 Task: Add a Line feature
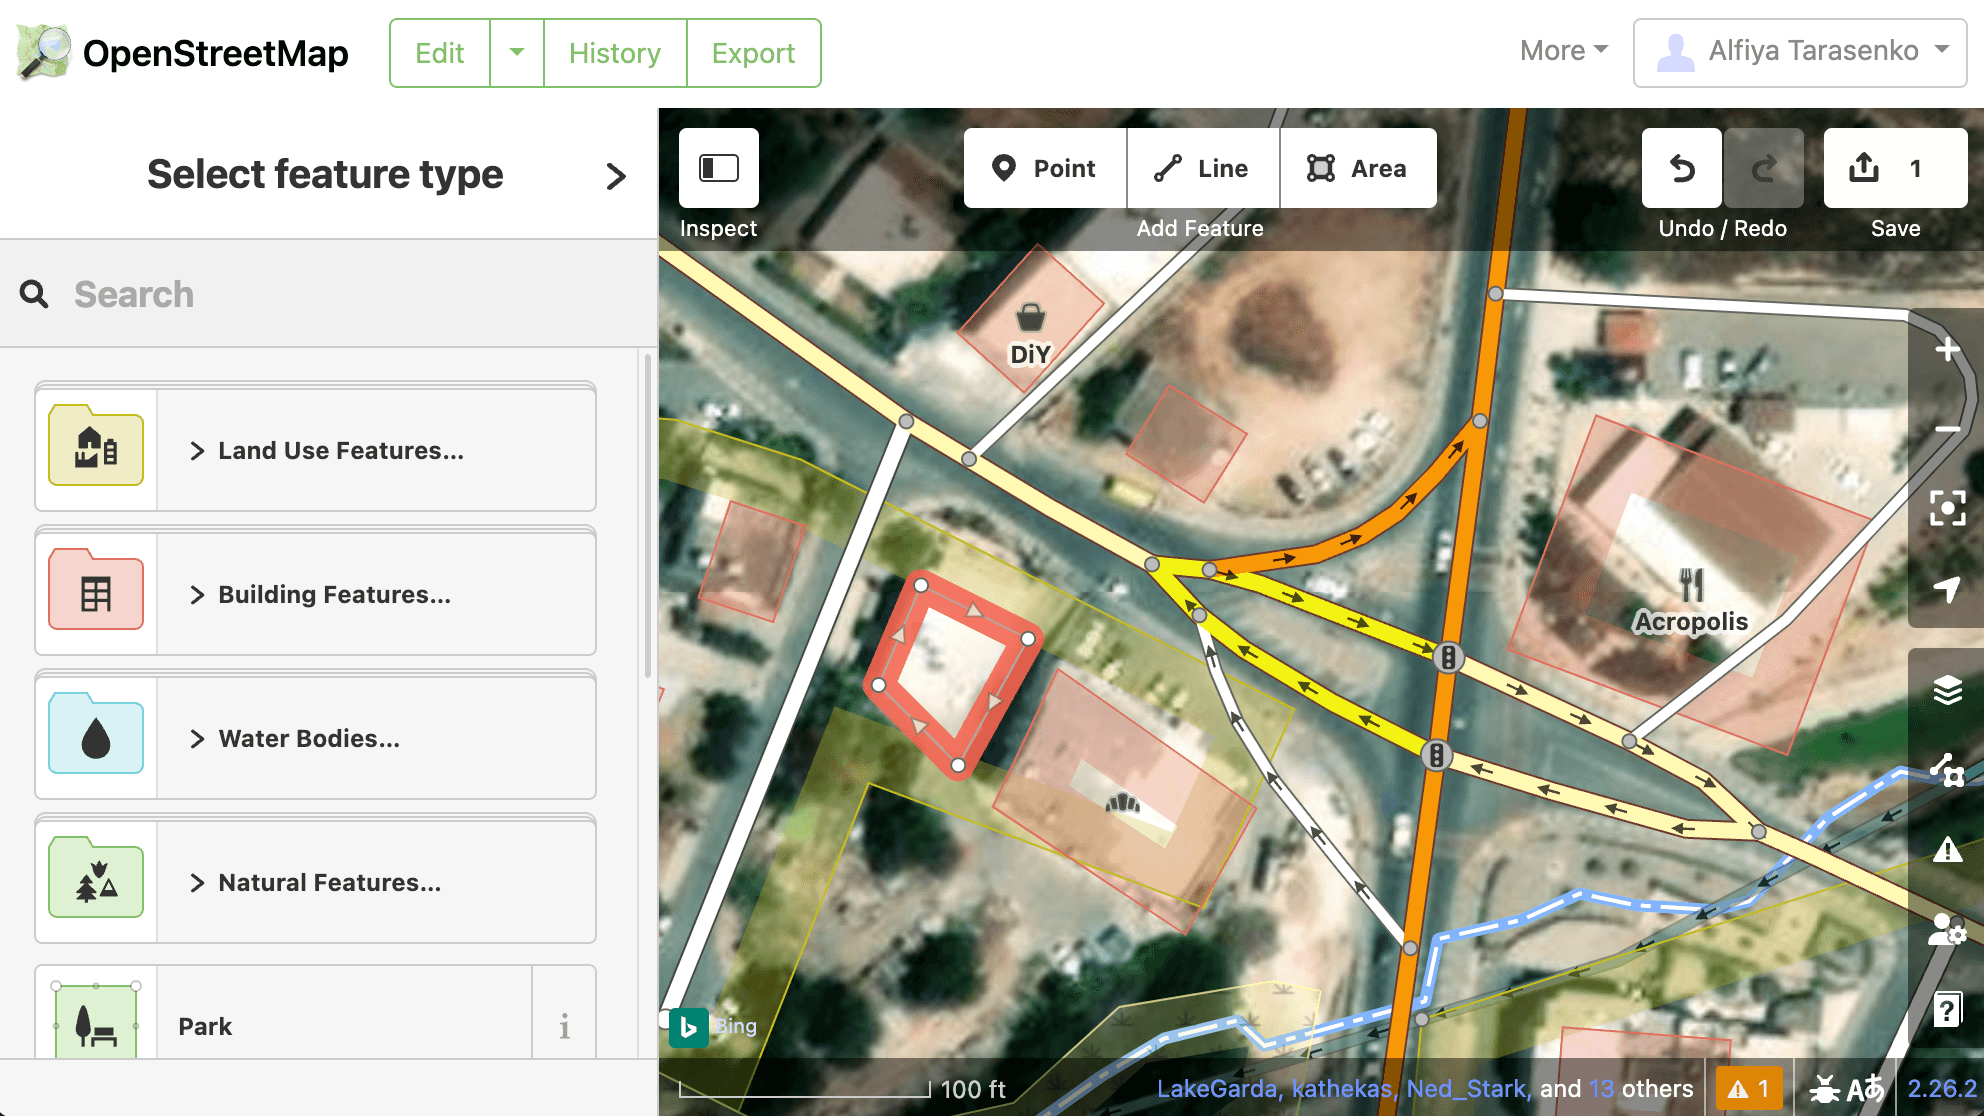[1203, 168]
